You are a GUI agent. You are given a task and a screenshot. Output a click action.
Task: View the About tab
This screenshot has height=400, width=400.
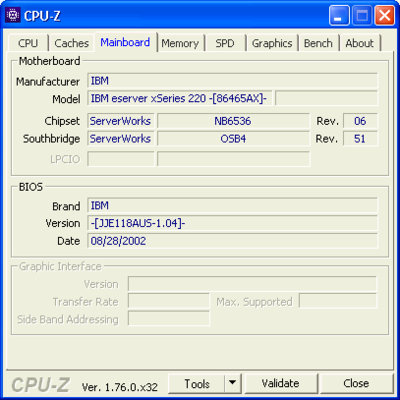tap(359, 43)
